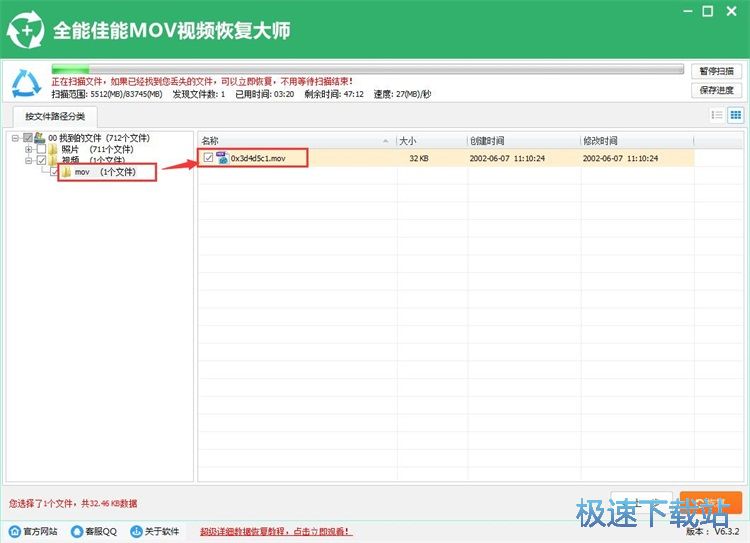Sort by the 修改时间 column header
Screen dimensions: 750x543
point(637,141)
